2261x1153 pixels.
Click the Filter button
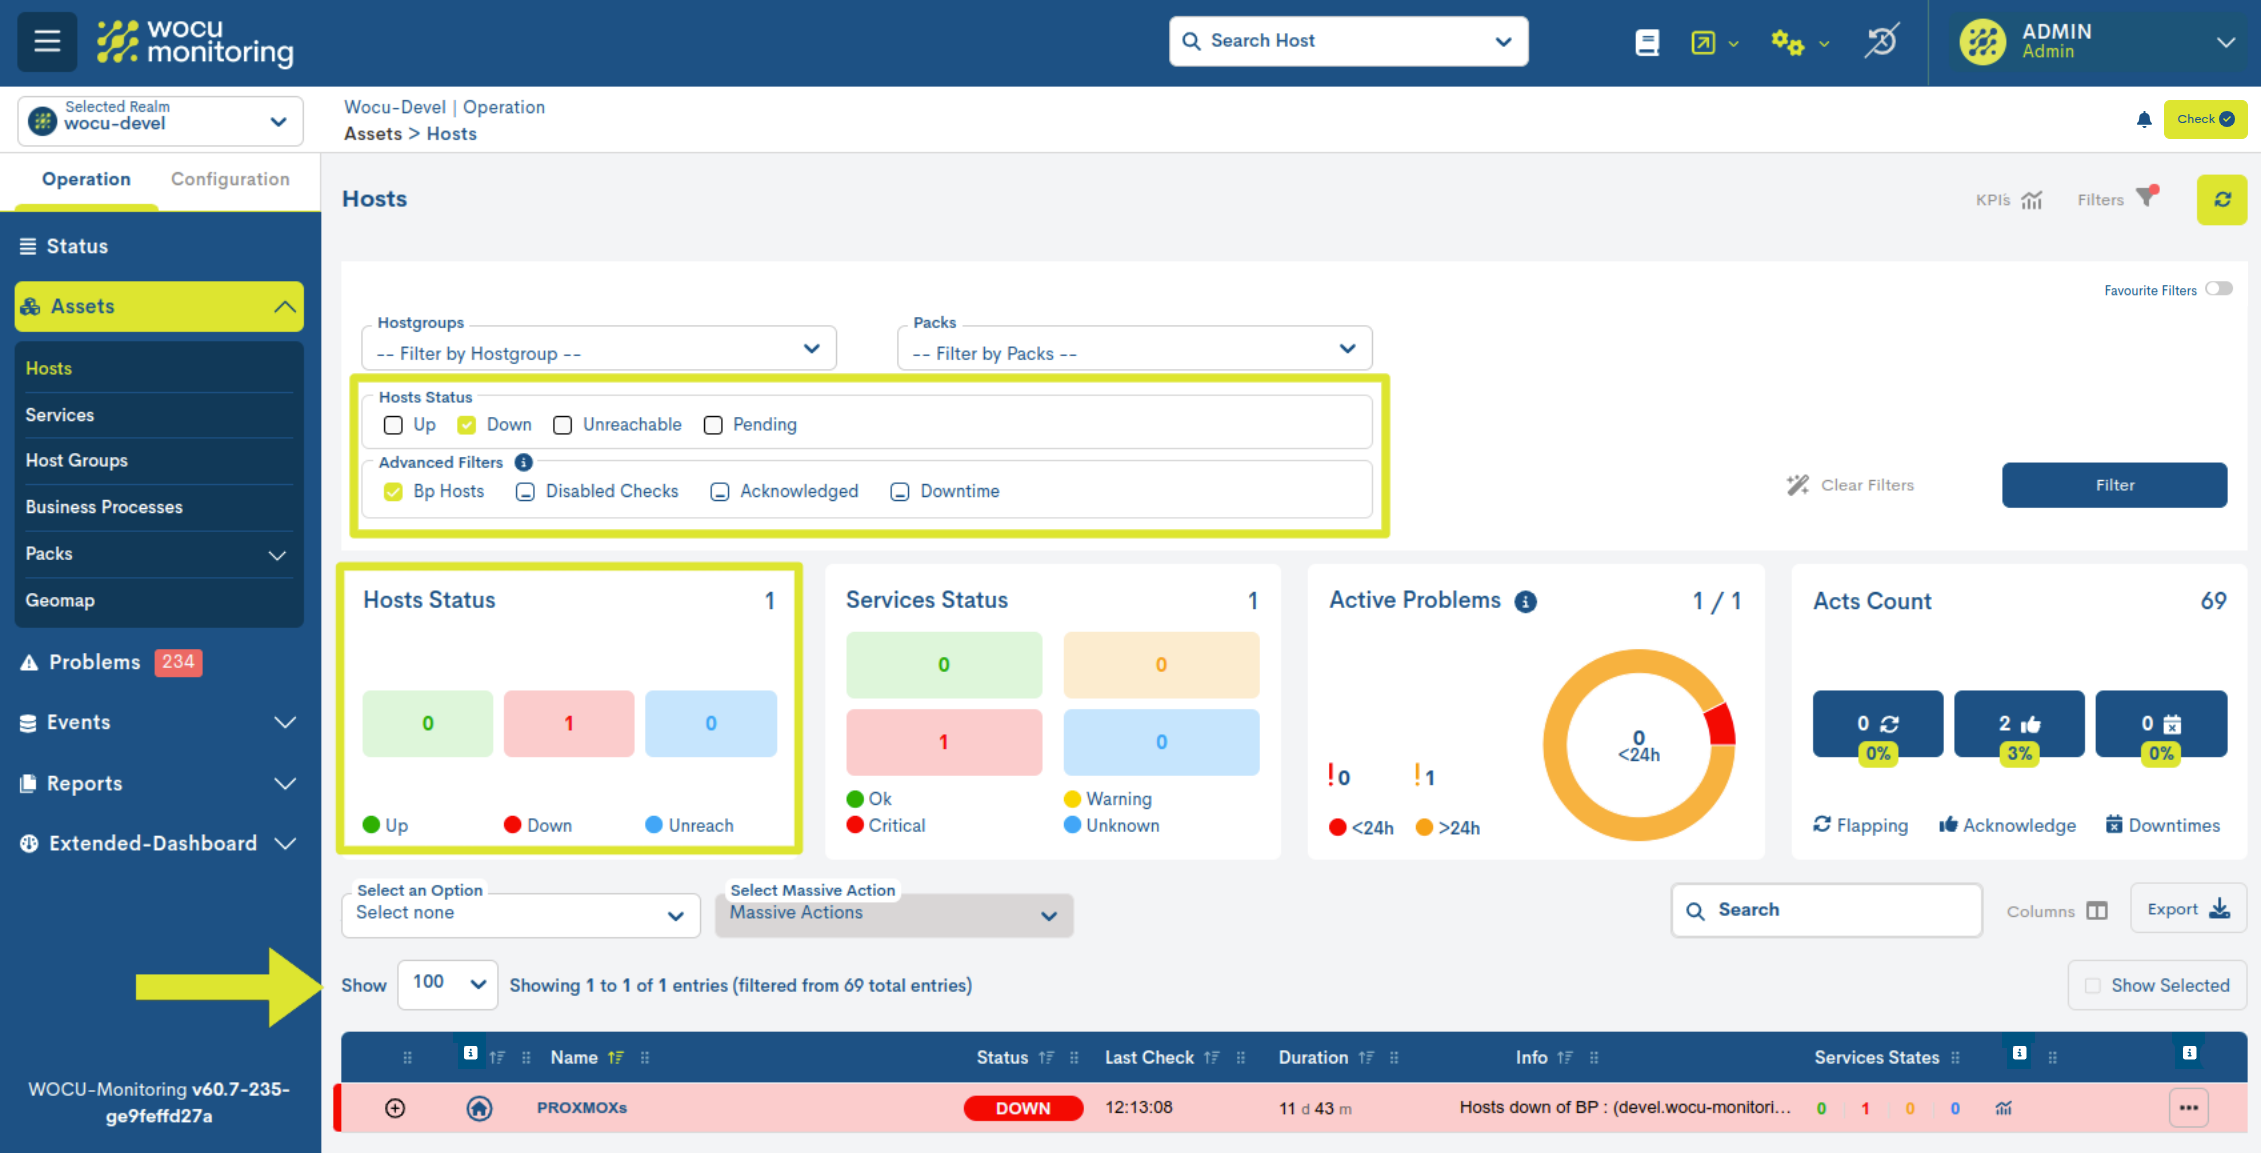(x=2114, y=485)
